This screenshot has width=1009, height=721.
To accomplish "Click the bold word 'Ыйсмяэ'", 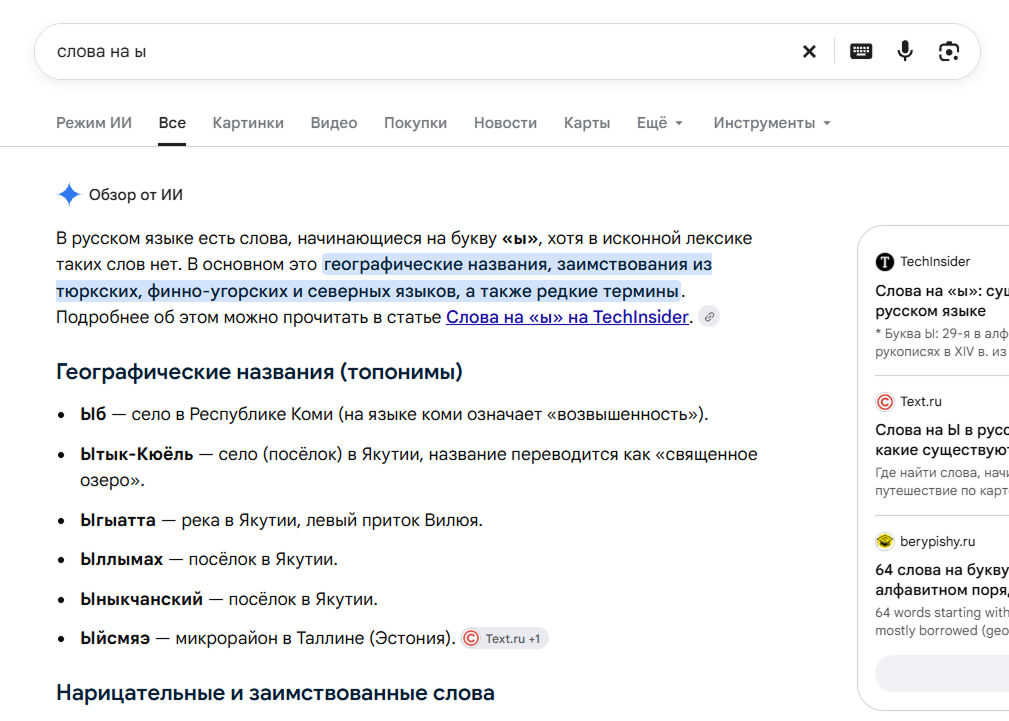I will (x=115, y=638).
